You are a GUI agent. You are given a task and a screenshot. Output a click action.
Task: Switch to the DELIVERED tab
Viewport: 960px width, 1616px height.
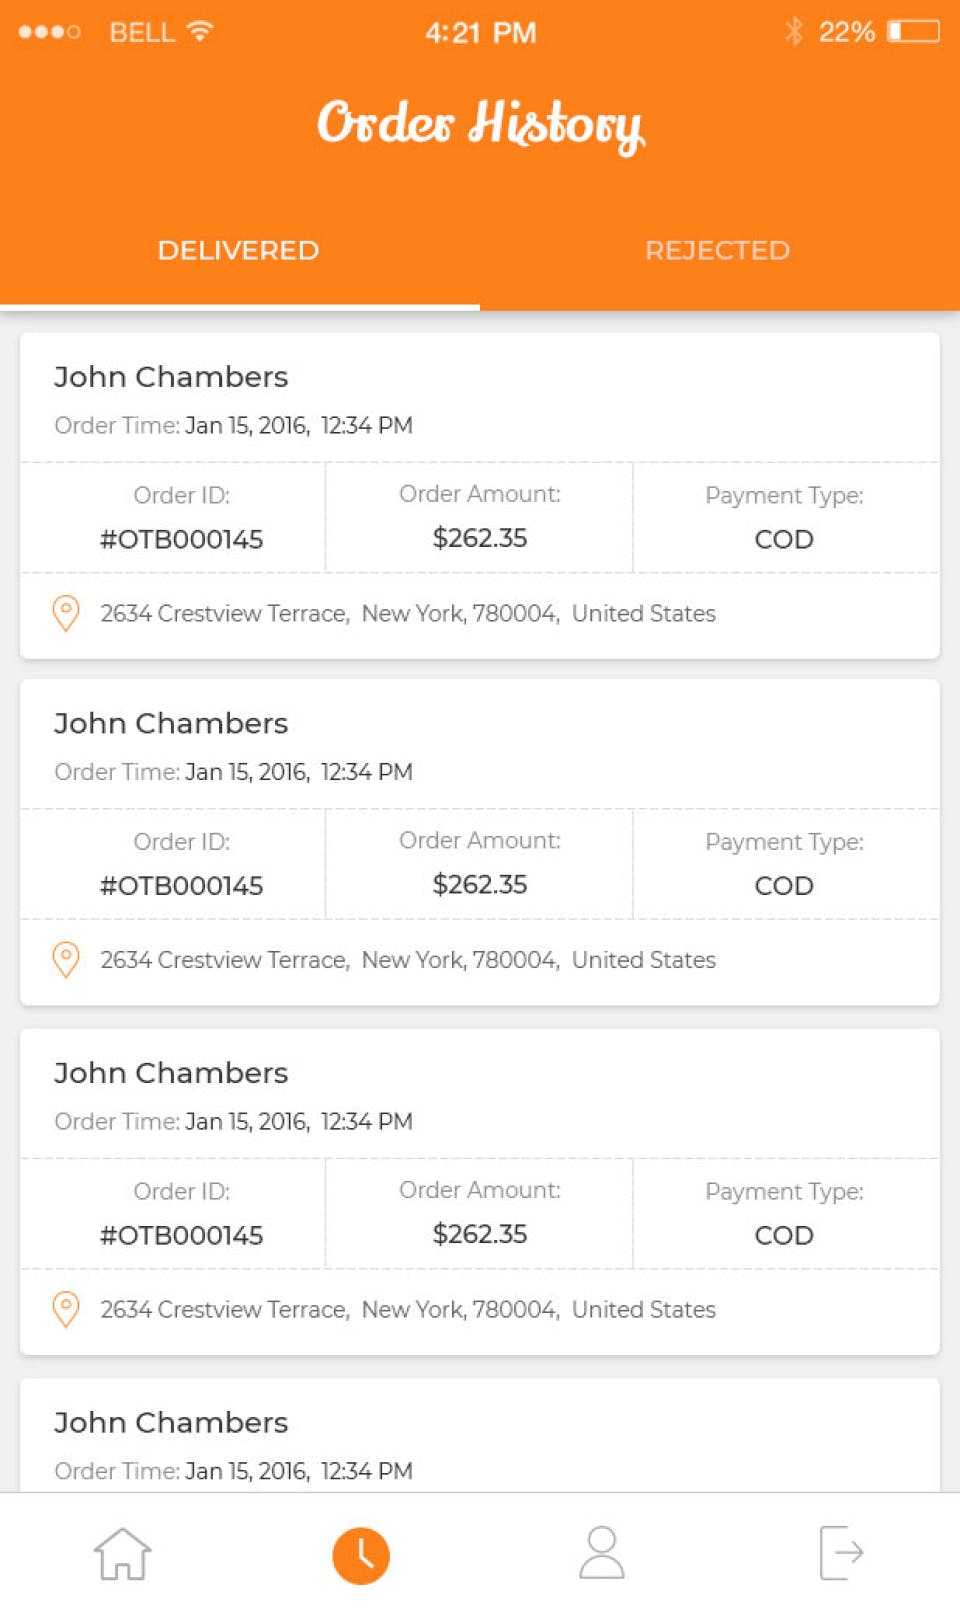[x=238, y=250]
